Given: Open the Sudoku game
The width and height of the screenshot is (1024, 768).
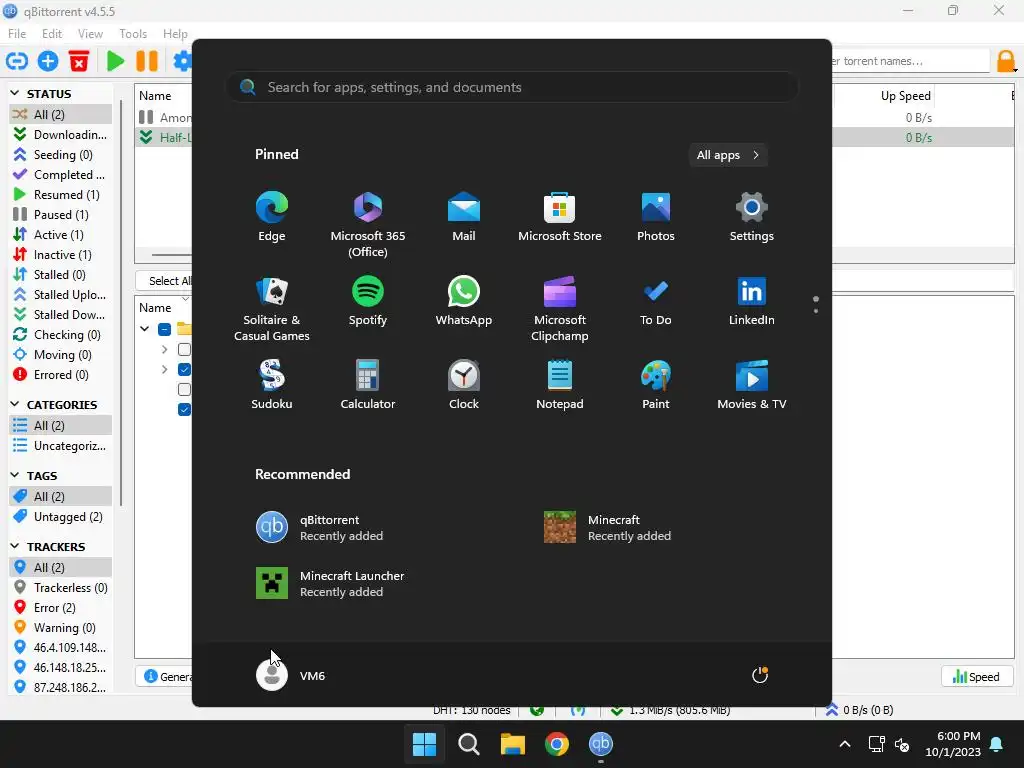Looking at the screenshot, I should tap(272, 385).
